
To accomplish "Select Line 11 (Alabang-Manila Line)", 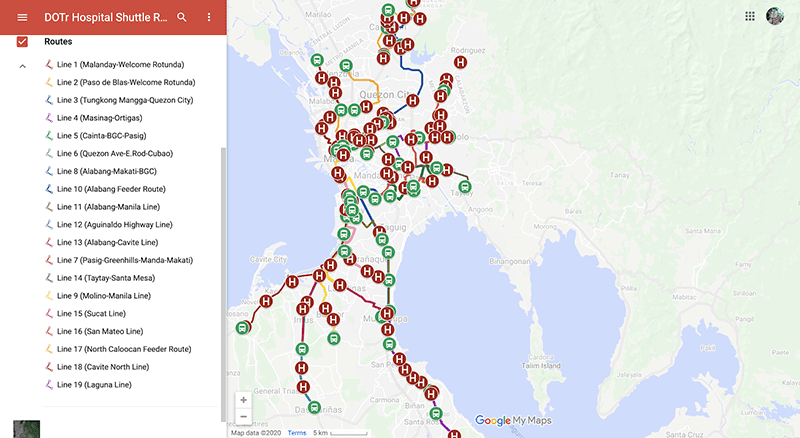I will [108, 207].
